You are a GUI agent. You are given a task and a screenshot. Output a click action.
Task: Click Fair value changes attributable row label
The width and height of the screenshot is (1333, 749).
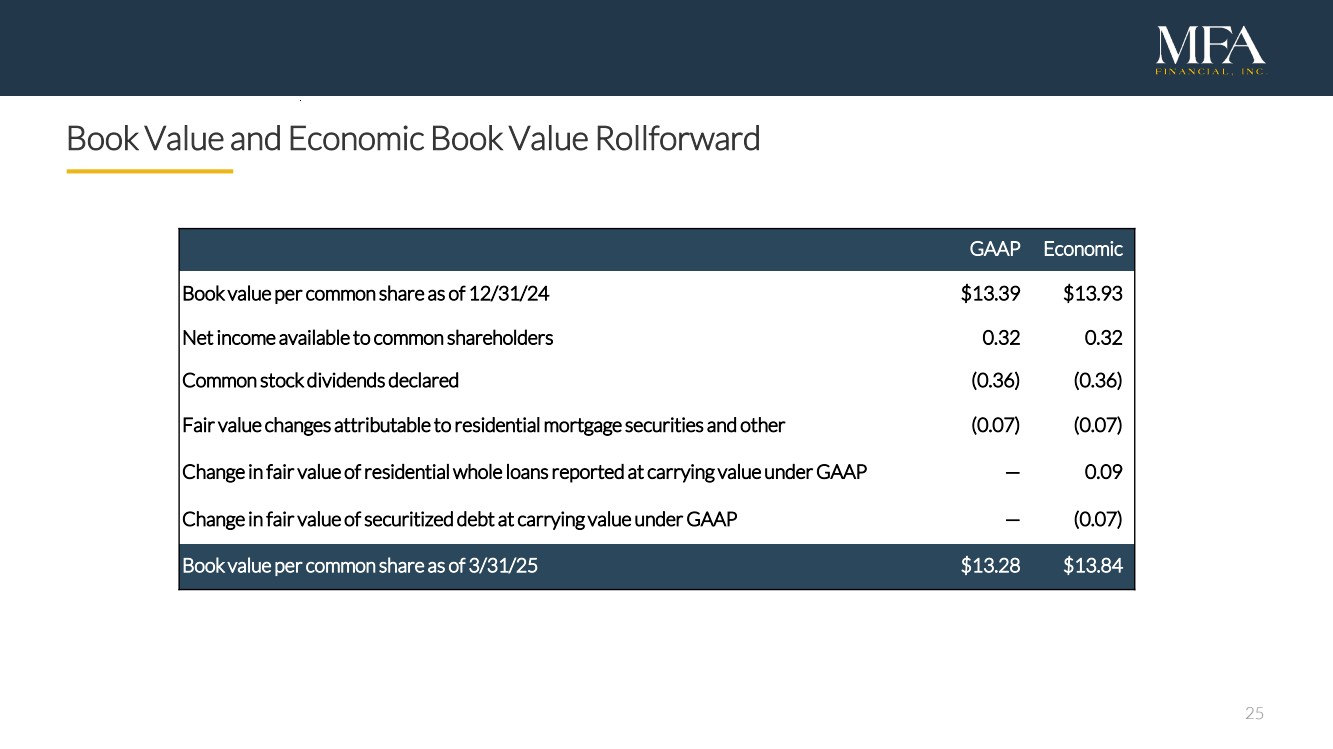[483, 425]
